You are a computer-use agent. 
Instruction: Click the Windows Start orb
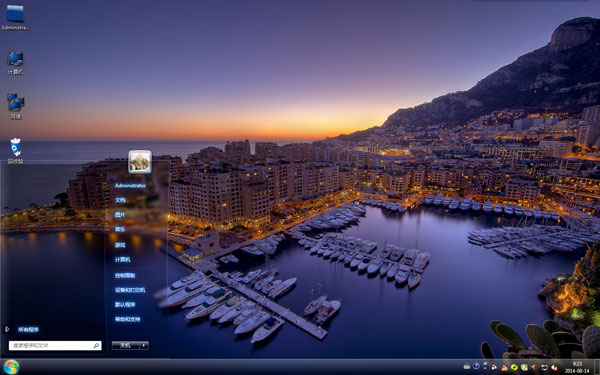pyautogui.click(x=11, y=367)
